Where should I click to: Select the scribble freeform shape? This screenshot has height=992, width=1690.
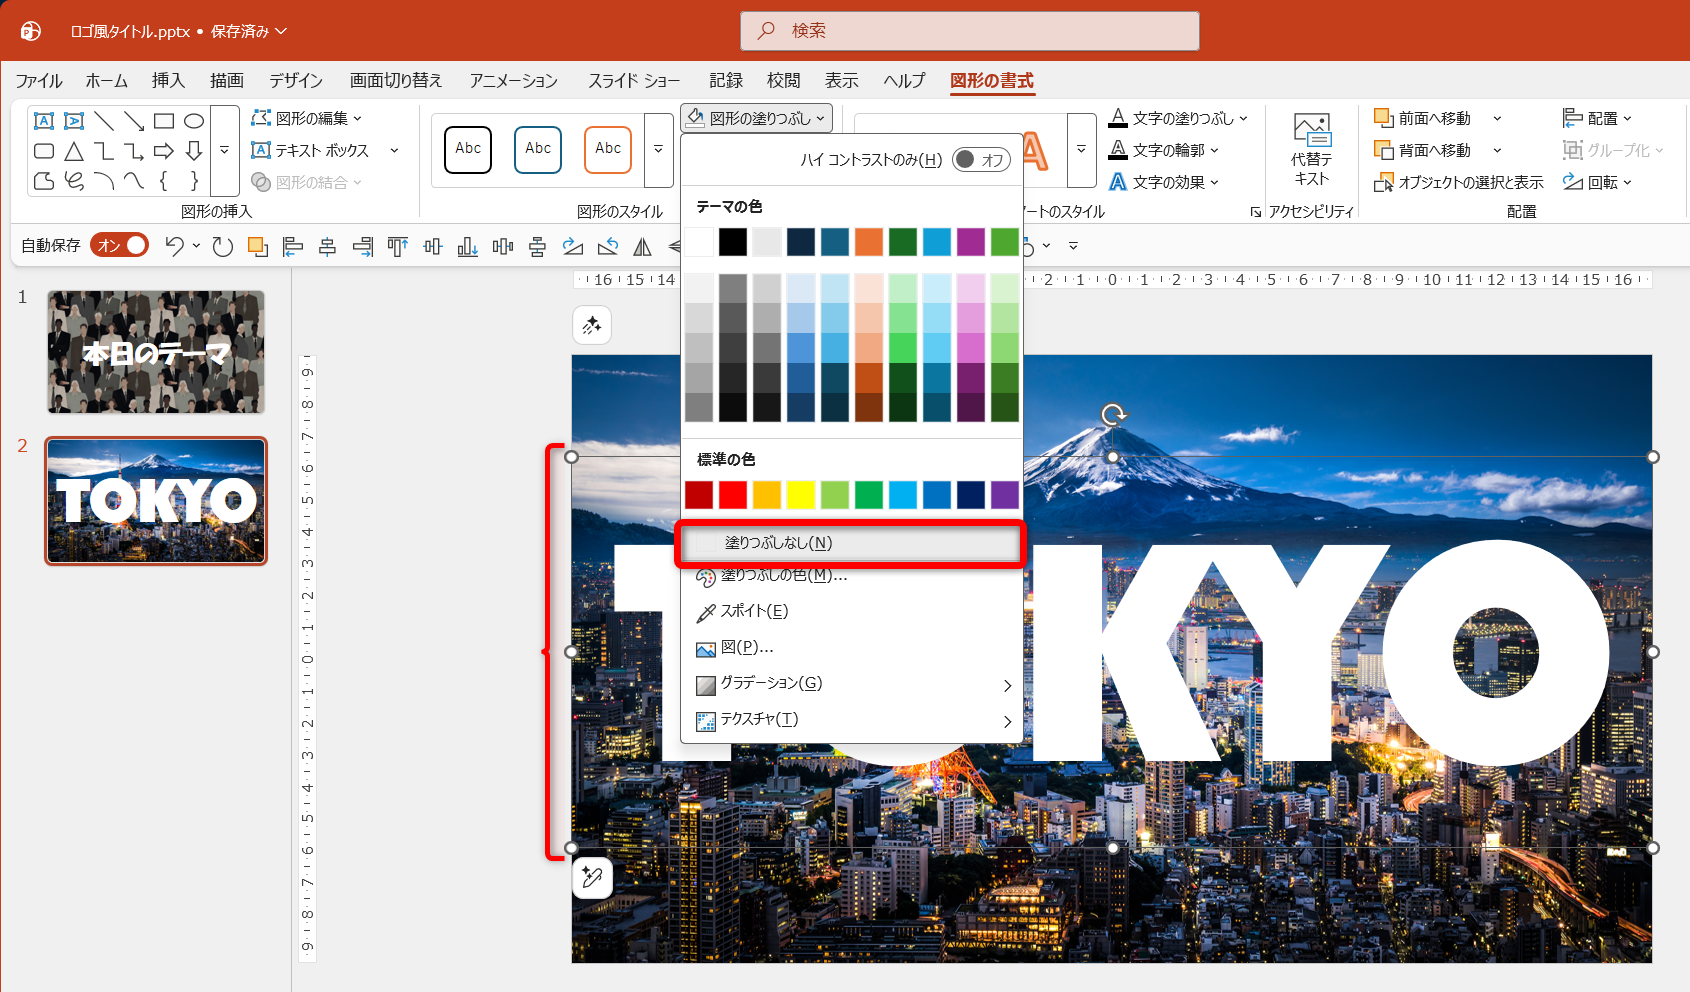(74, 181)
